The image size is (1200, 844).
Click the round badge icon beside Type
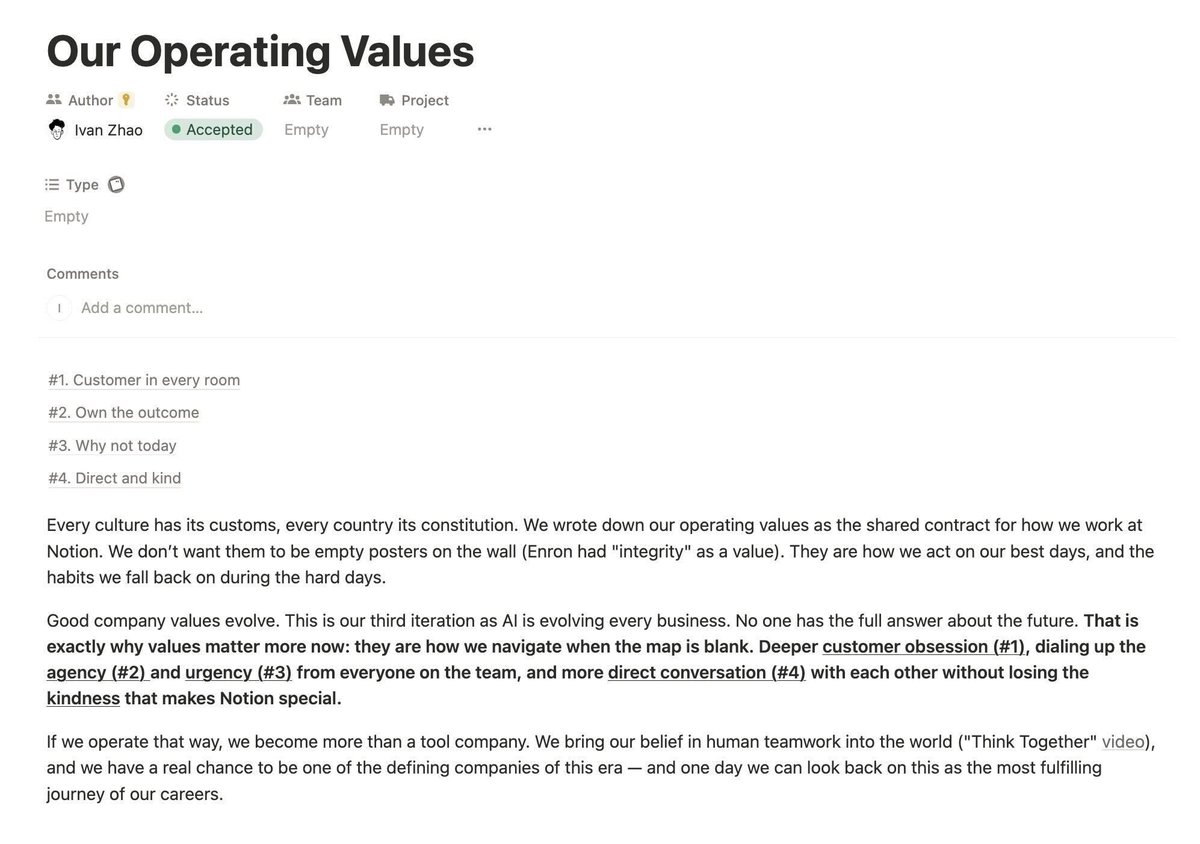point(116,185)
